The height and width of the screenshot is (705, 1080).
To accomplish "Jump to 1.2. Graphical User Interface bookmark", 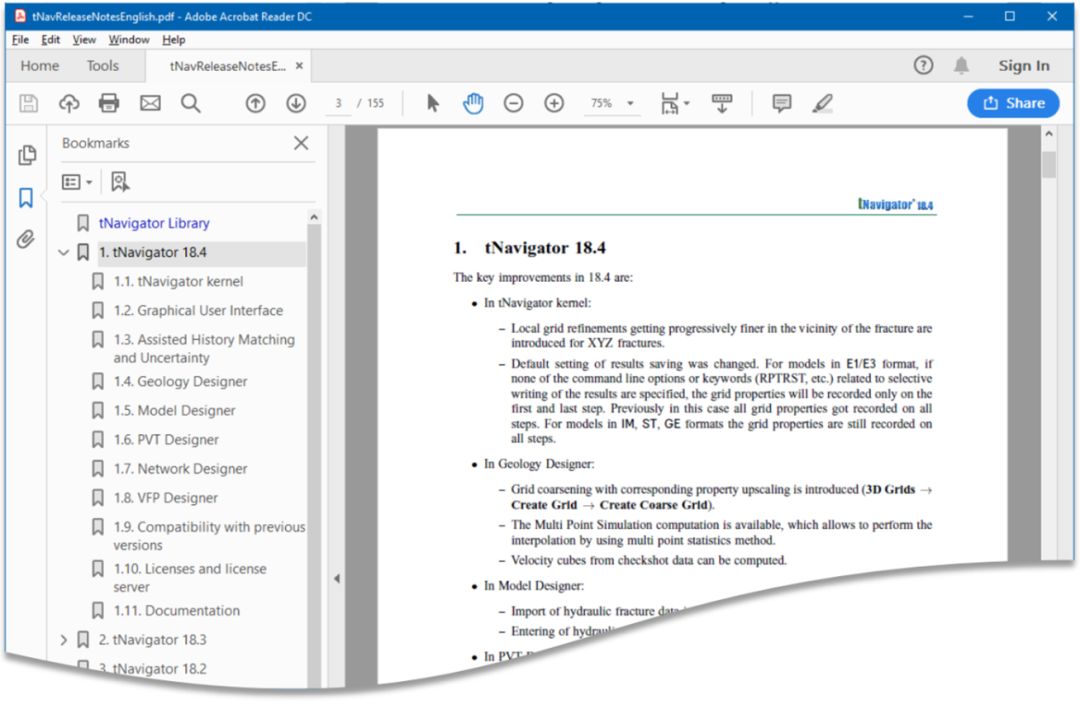I will coord(198,311).
